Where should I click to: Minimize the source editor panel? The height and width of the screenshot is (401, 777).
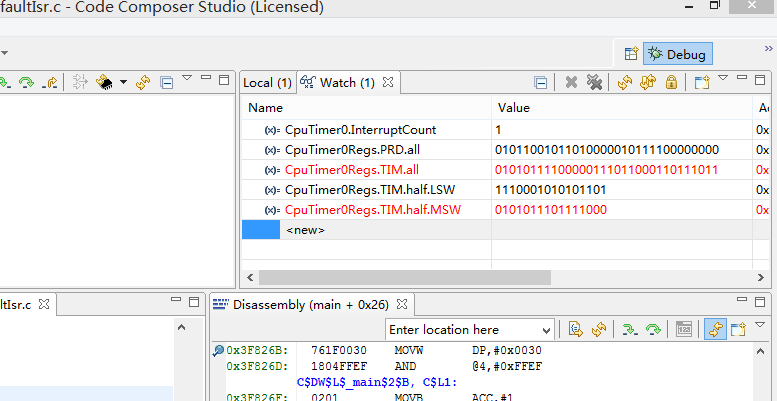pyautogui.click(x=175, y=299)
